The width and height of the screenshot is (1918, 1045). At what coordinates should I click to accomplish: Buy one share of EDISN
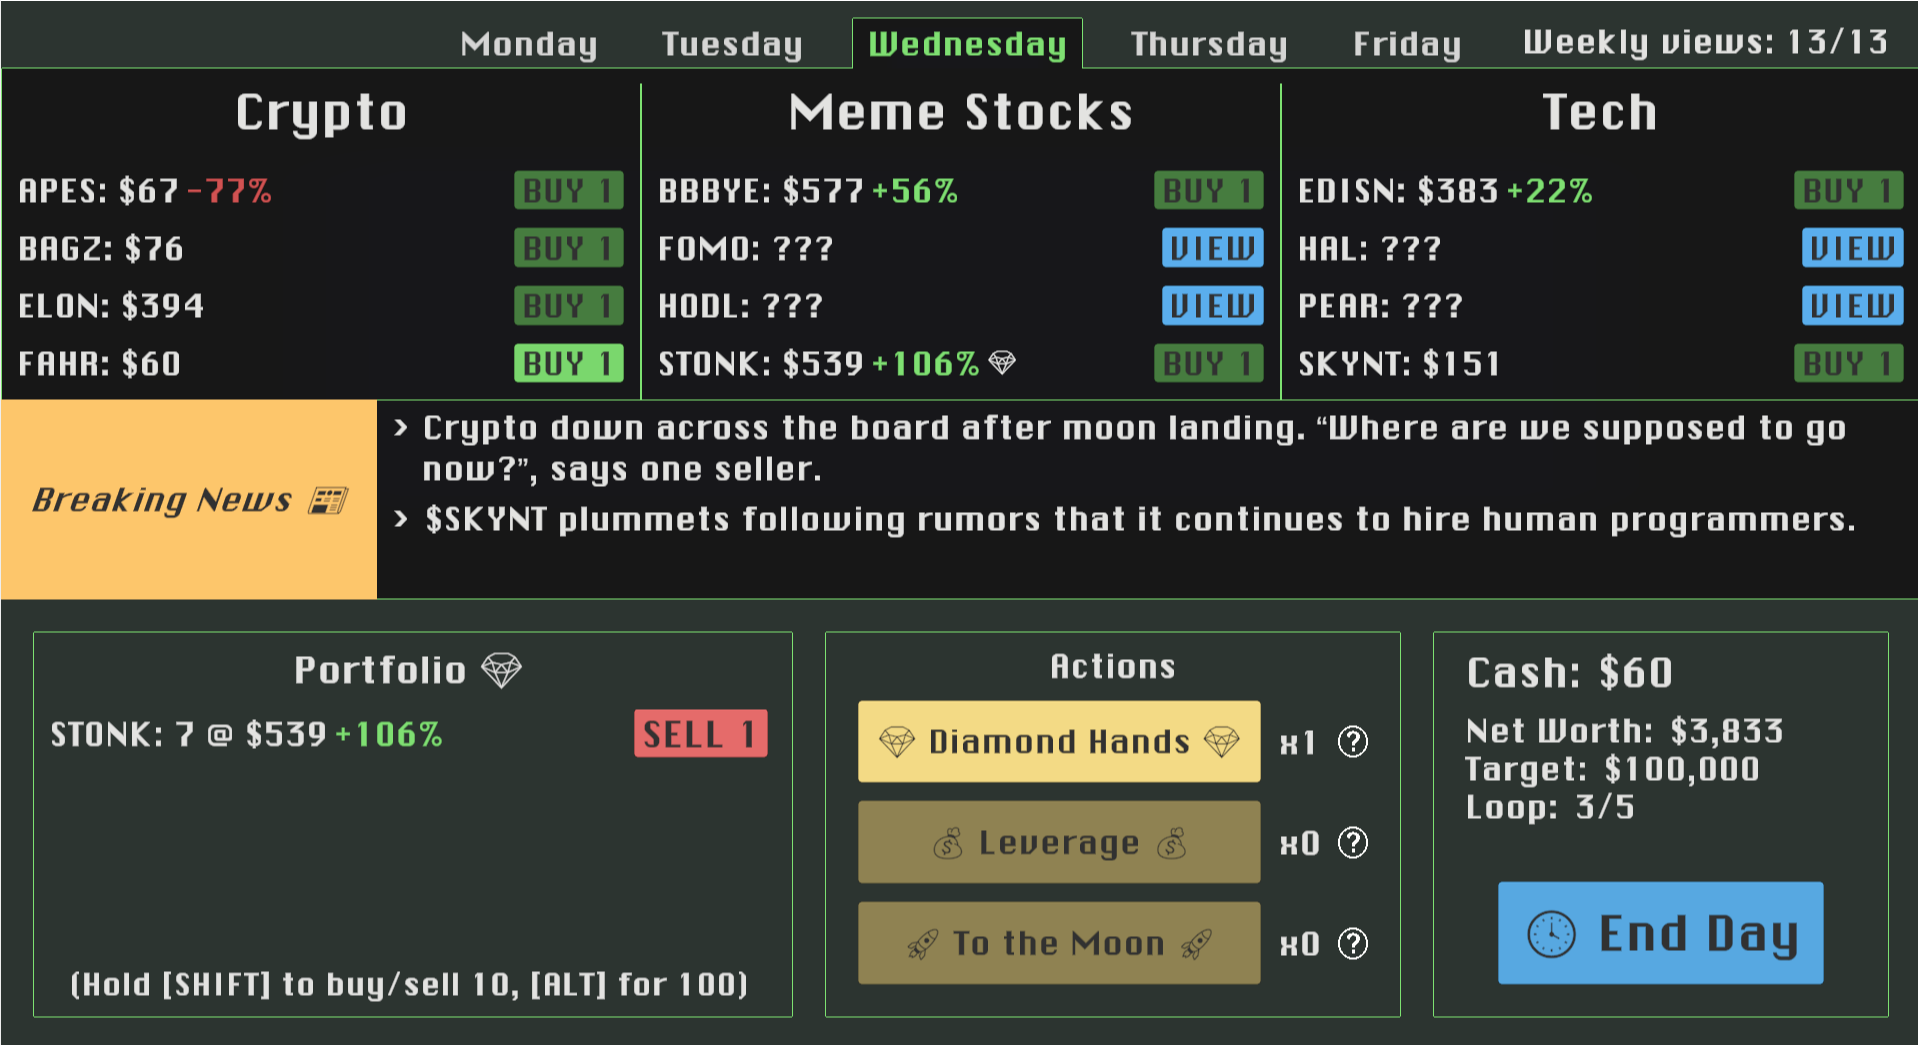(x=1847, y=190)
